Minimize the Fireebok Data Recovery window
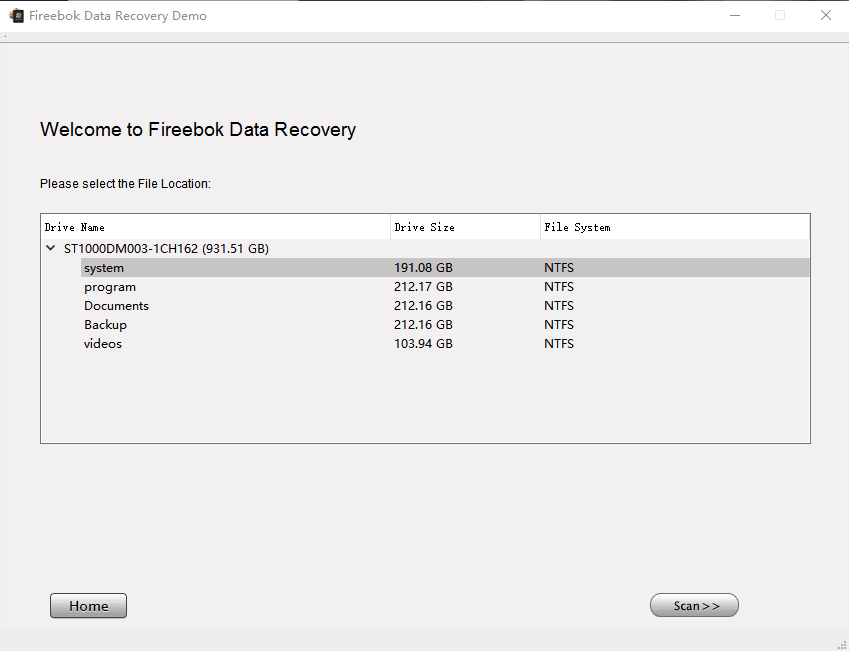The height and width of the screenshot is (651, 849). click(x=735, y=15)
